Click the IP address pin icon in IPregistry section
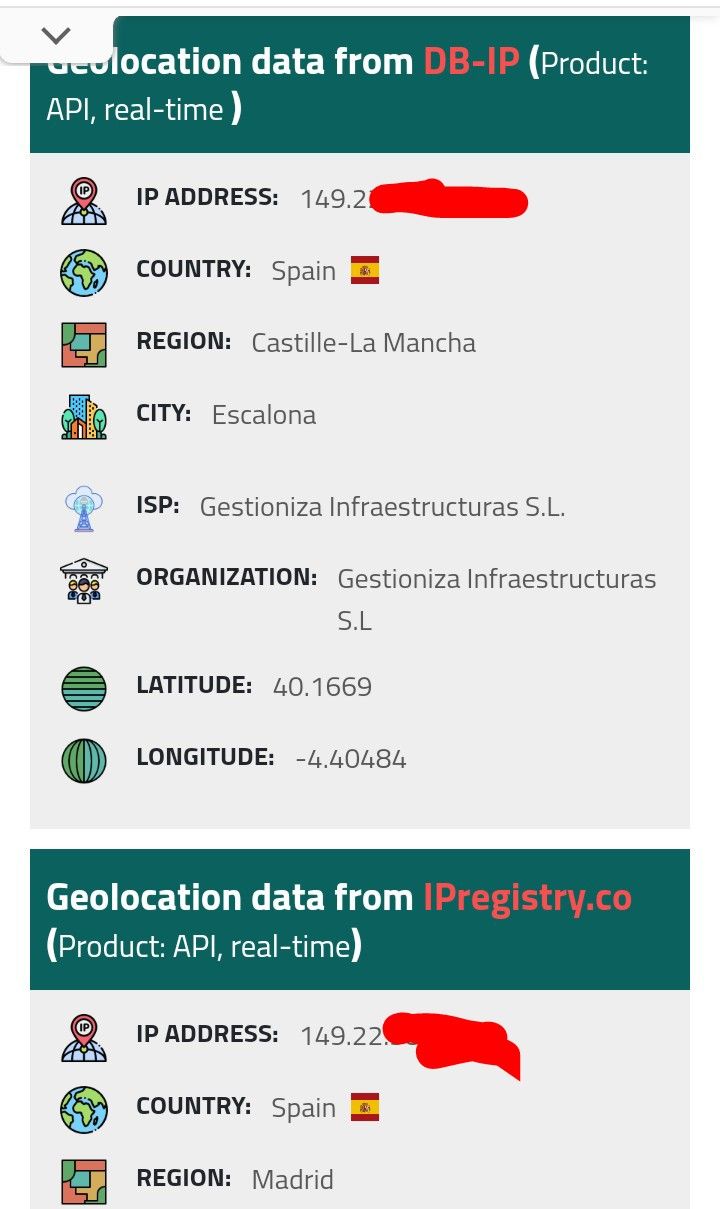 tap(84, 1037)
